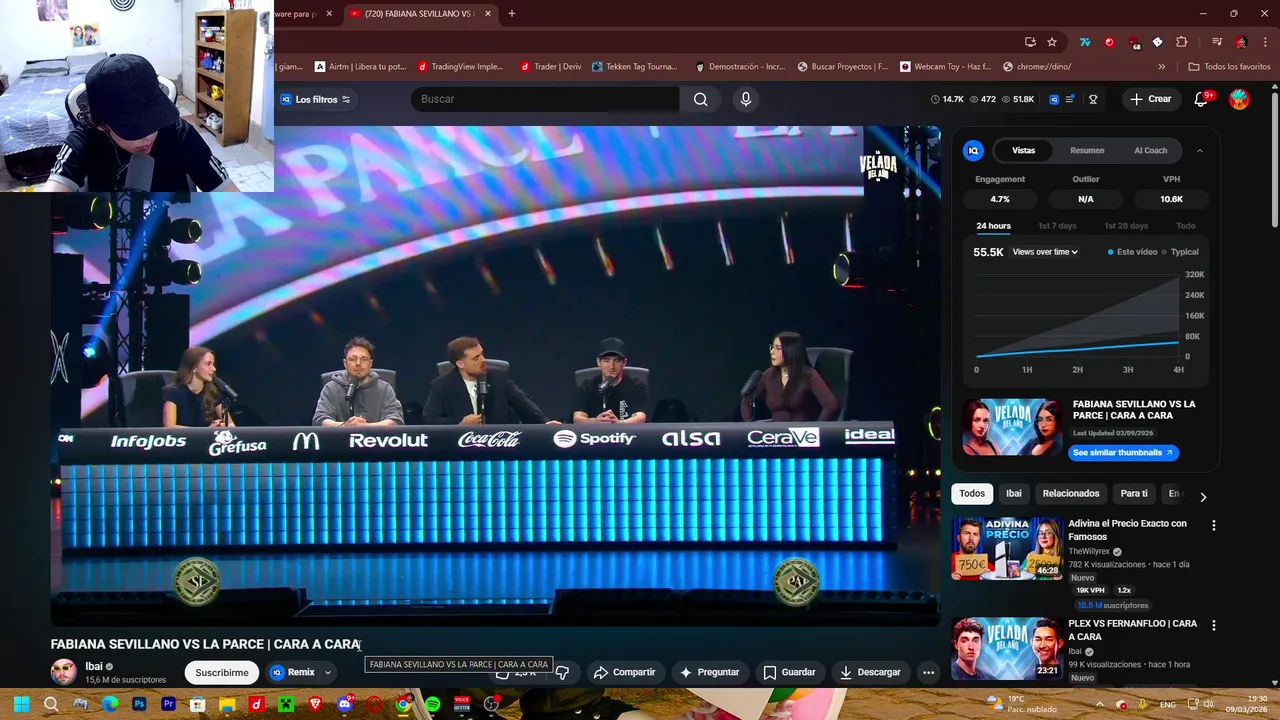Select the Para ti filter chip
The image size is (1280, 720).
(1134, 493)
